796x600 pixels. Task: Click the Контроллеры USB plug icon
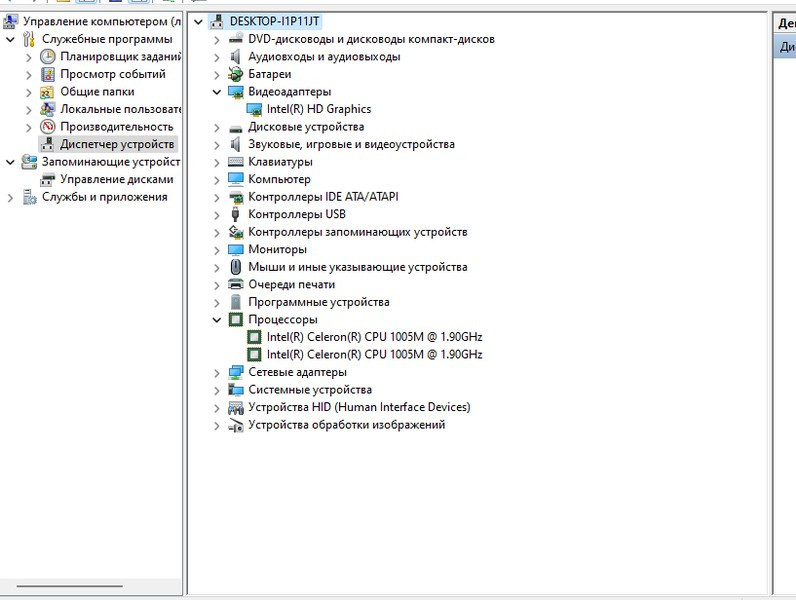[235, 214]
